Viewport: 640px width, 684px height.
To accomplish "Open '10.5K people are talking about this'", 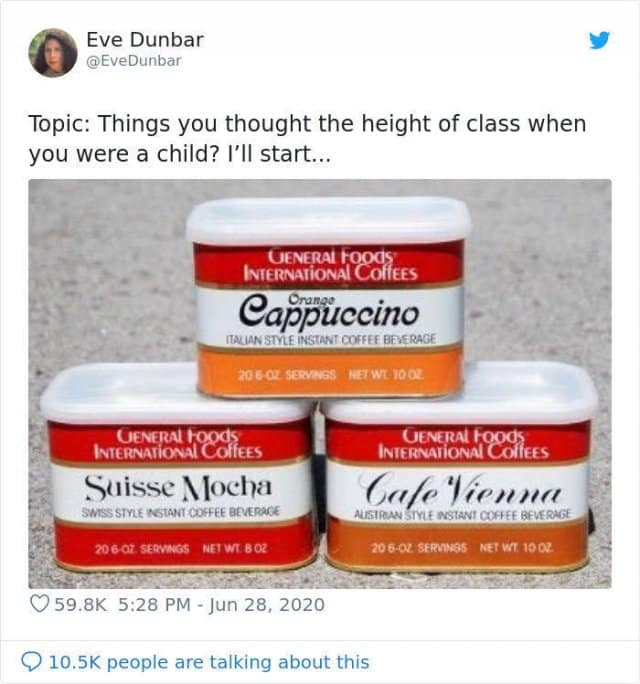I will click(209, 662).
